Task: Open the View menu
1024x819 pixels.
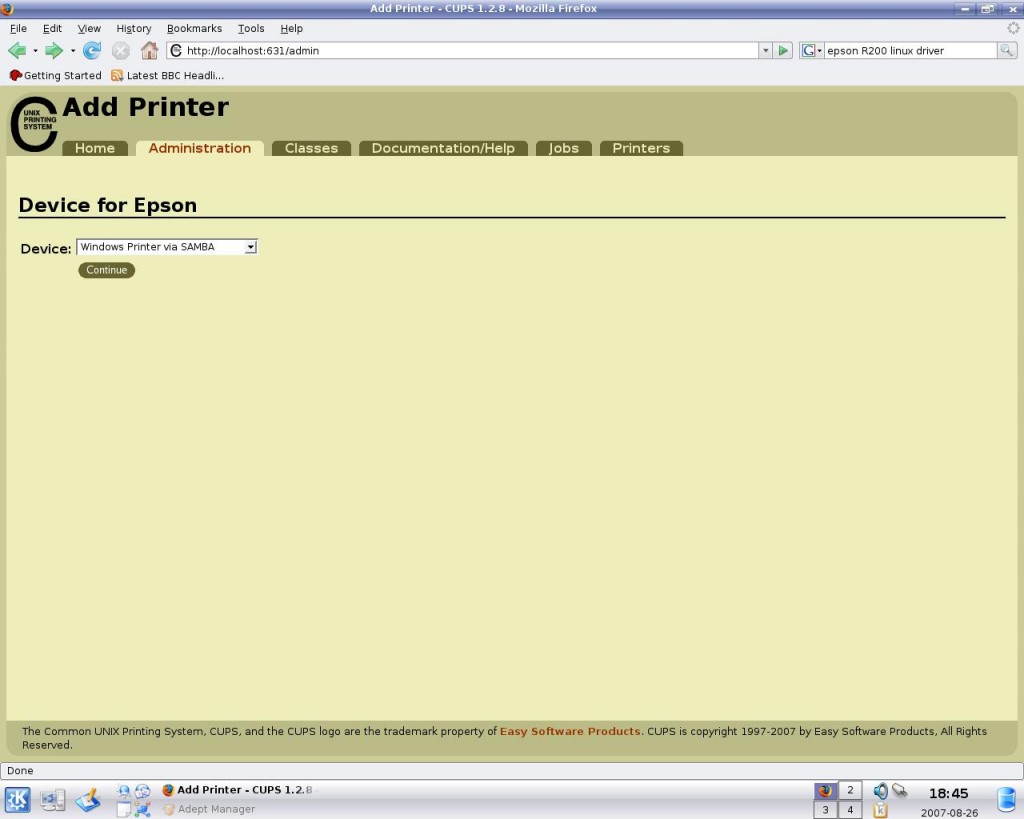Action: (x=89, y=29)
